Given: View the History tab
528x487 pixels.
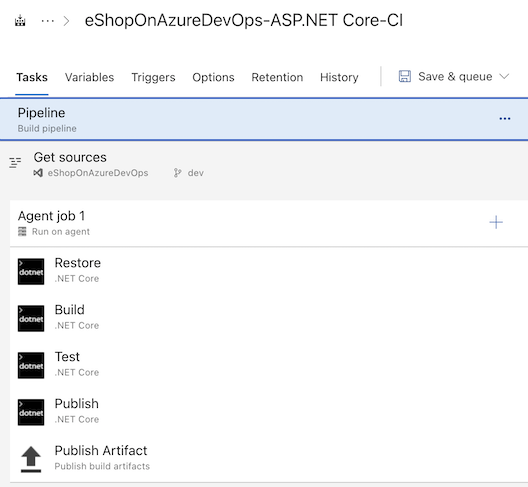Looking at the screenshot, I should pyautogui.click(x=339, y=77).
